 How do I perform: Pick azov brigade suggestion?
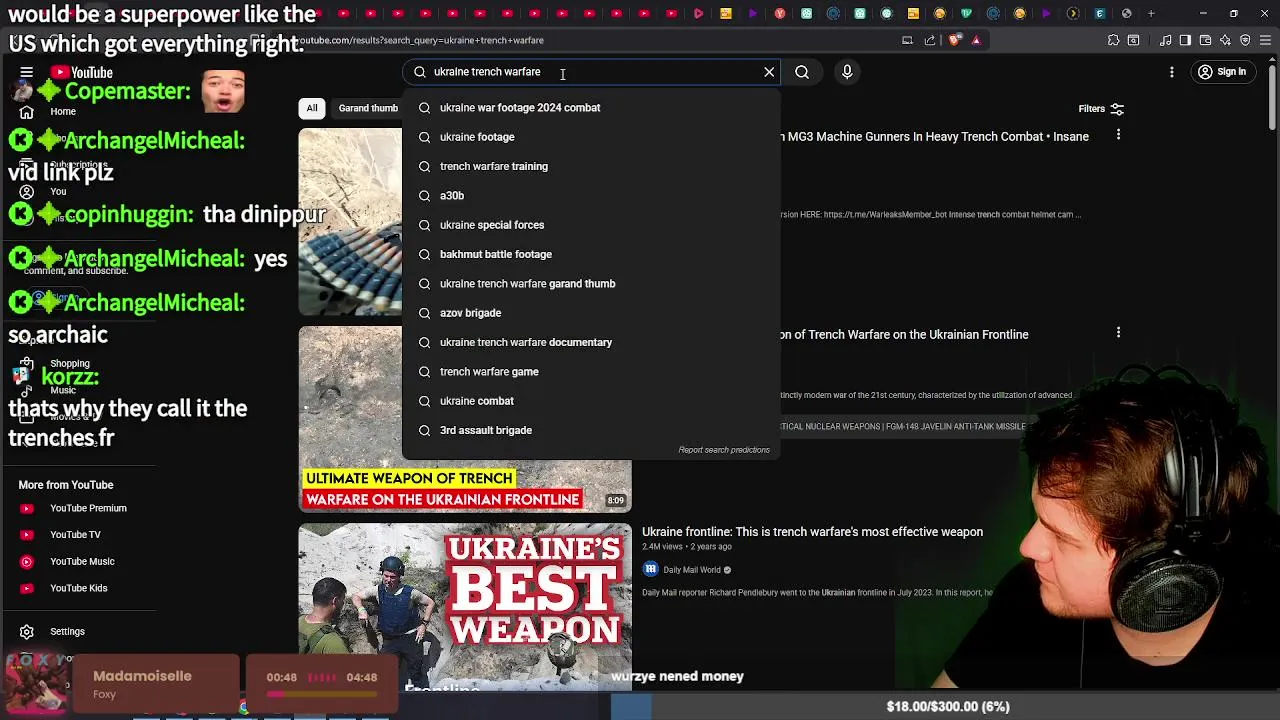pyautogui.click(x=591, y=313)
